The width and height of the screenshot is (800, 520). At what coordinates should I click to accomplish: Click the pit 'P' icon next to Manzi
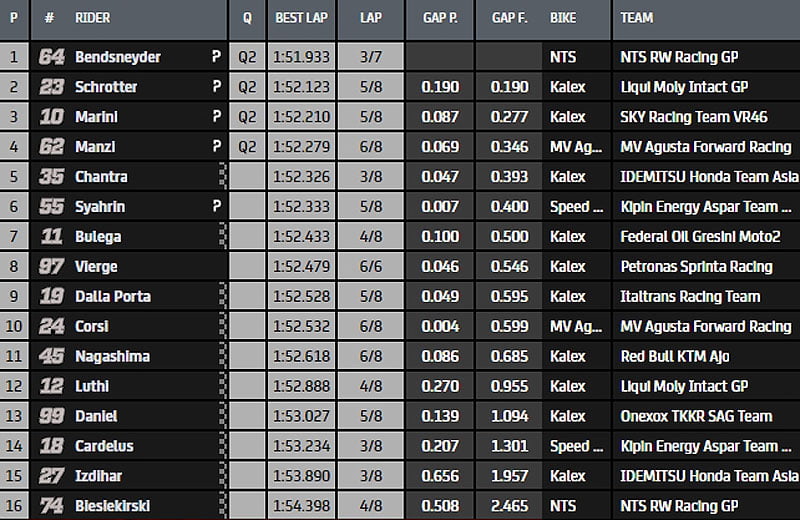click(x=216, y=147)
